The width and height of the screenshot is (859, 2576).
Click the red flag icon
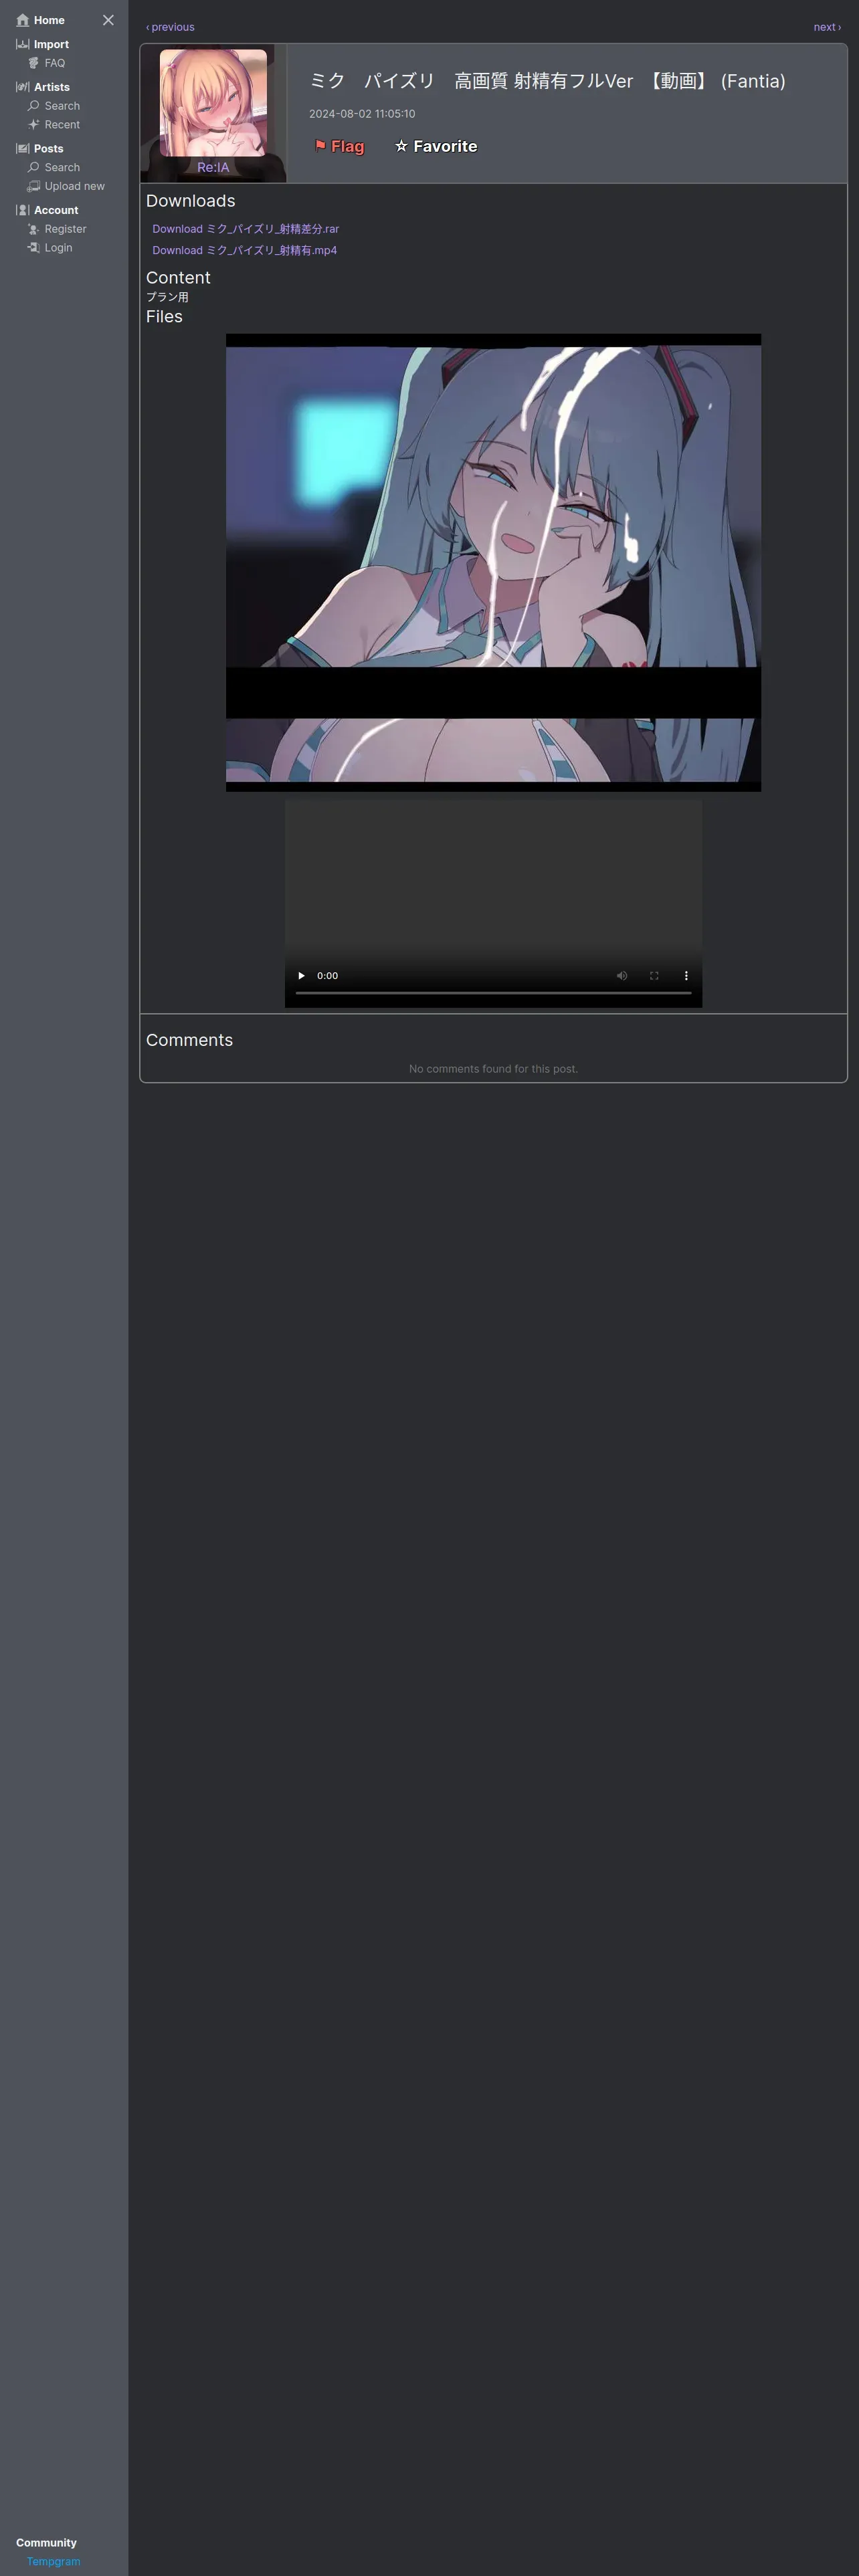[x=320, y=146]
